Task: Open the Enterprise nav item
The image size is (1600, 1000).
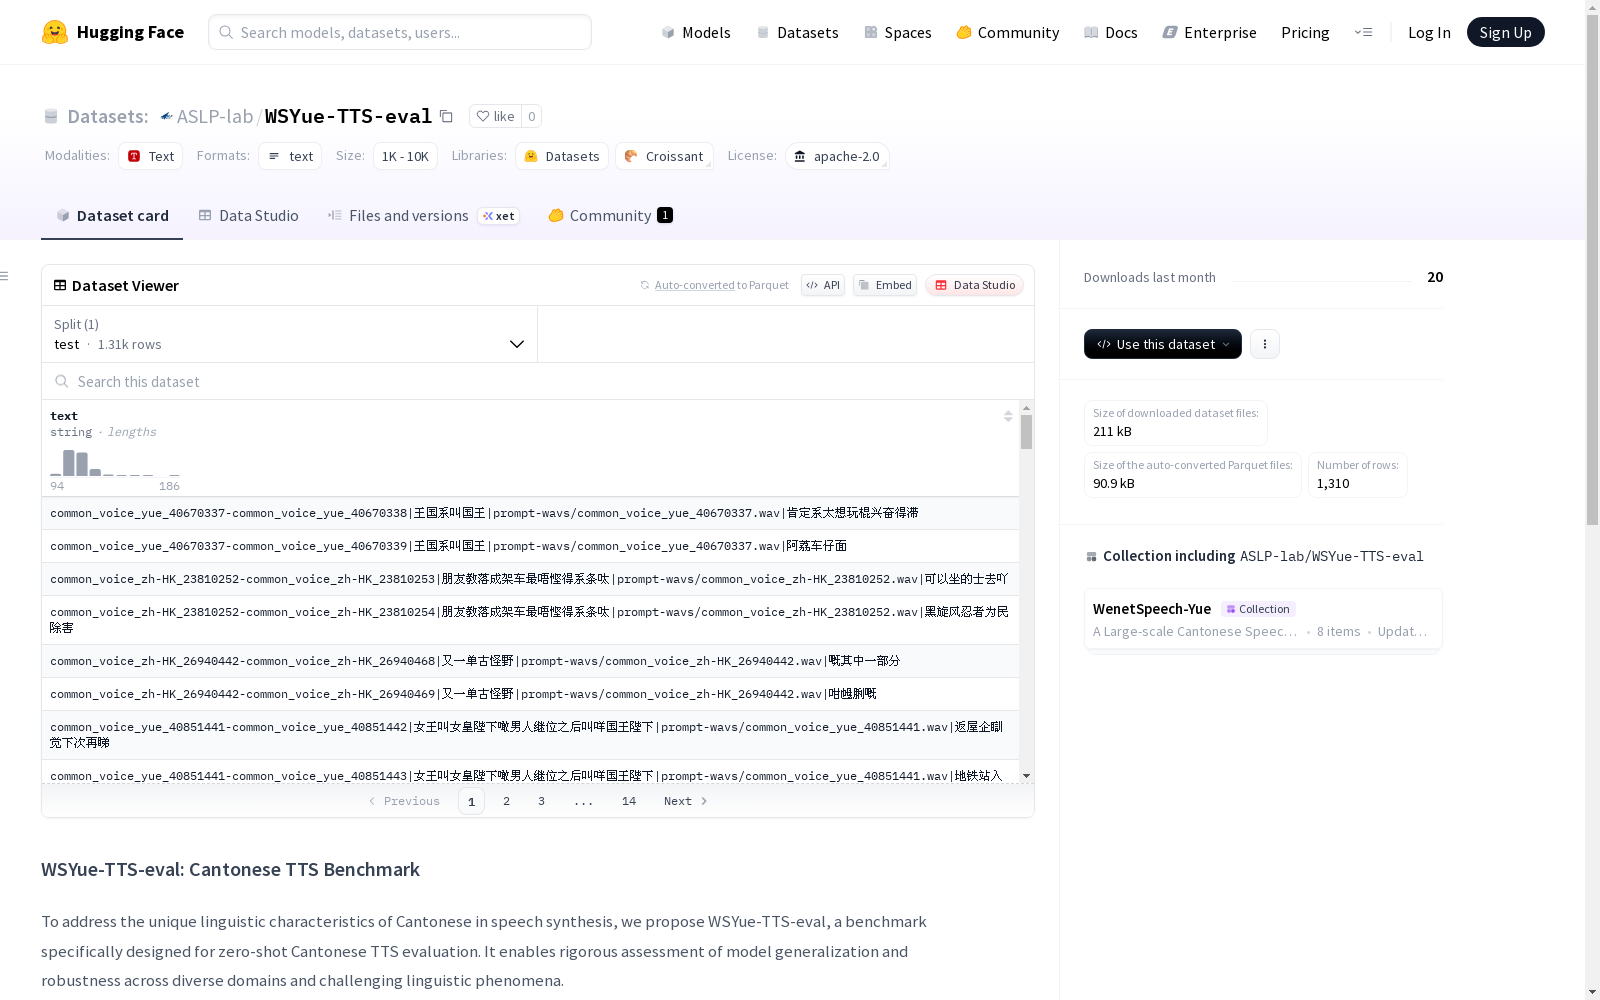Action: [x=1210, y=32]
